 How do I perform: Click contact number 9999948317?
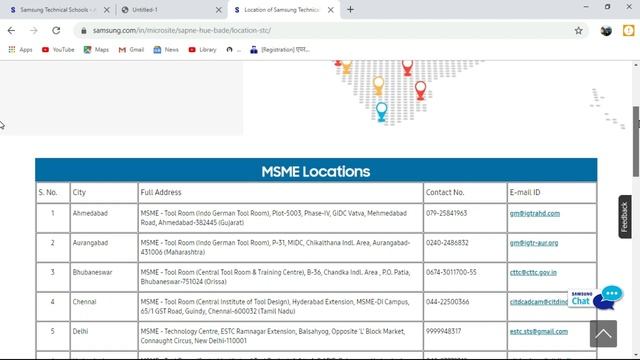click(443, 331)
